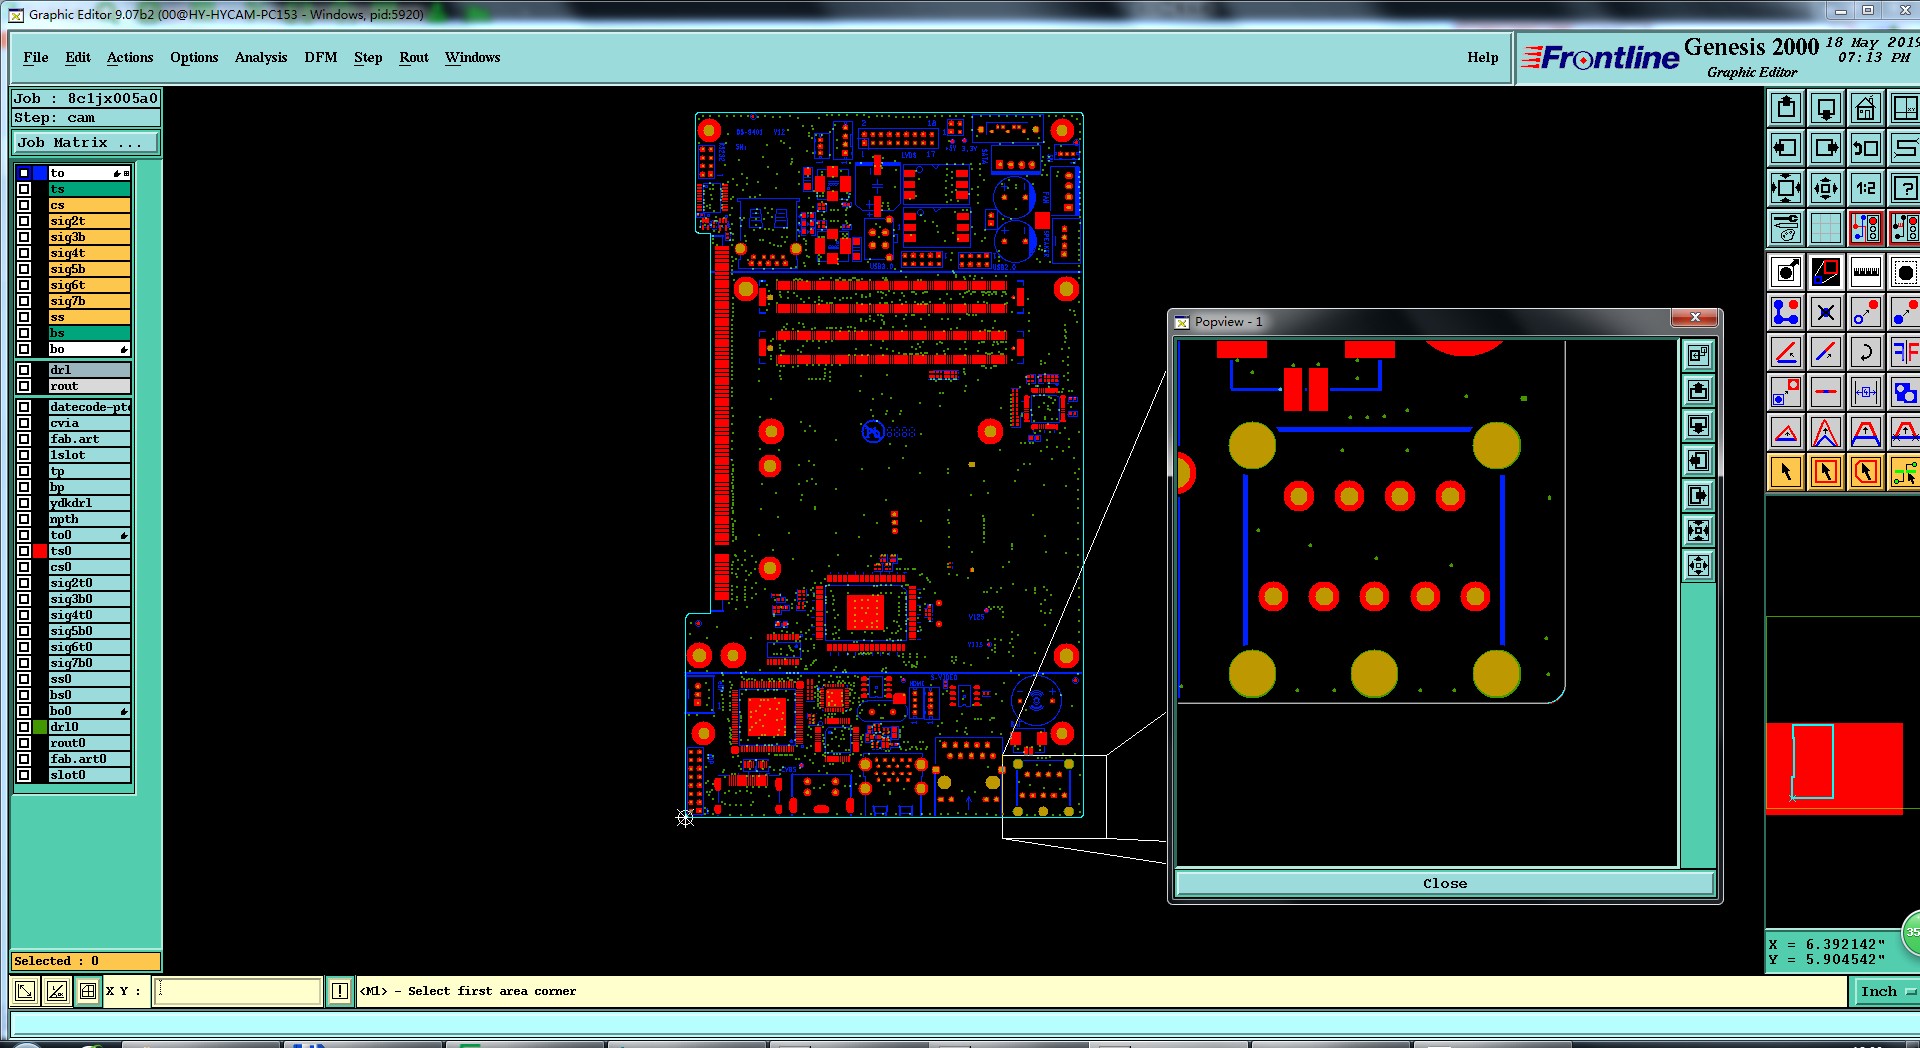1920x1048 pixels.
Task: Click the mirror F icon
Action: [1904, 352]
